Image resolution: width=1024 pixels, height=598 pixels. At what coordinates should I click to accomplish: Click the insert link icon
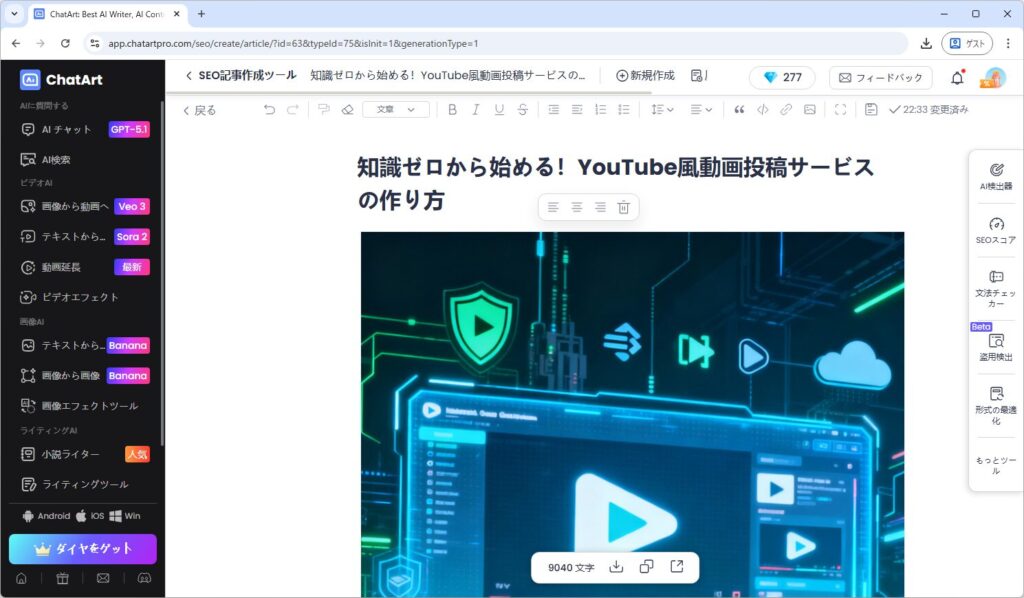(786, 110)
